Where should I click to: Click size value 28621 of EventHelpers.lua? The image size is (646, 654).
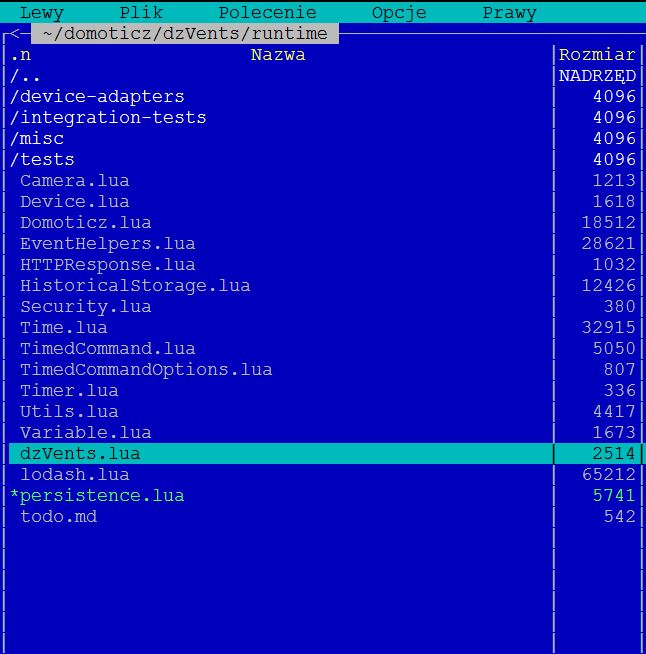608,244
